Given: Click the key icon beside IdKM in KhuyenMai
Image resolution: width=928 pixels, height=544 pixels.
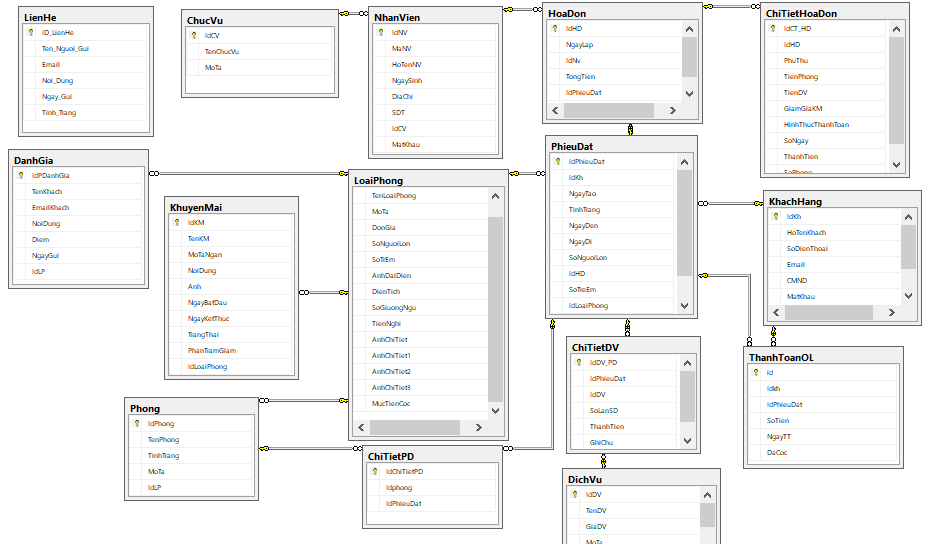Looking at the screenshot, I should click(176, 223).
